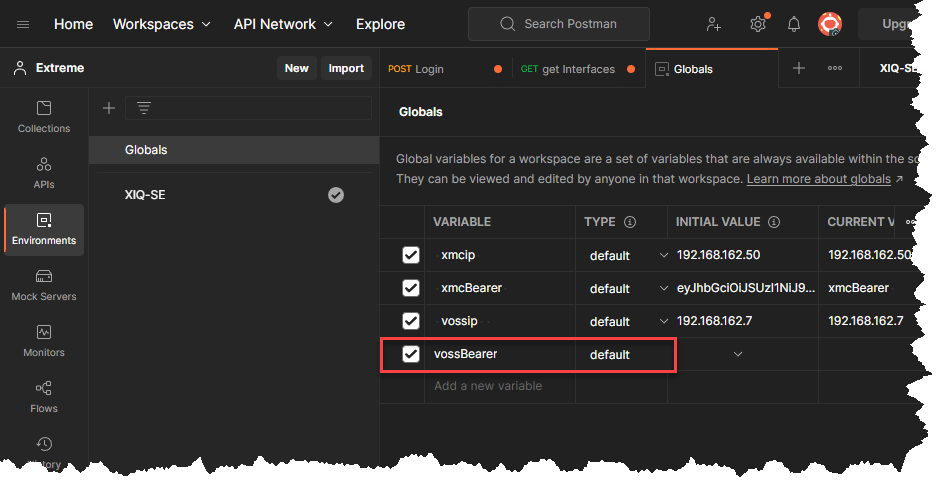Switch to the GET get Interfaces tab
Screen dimensions: 937x485
point(577,69)
